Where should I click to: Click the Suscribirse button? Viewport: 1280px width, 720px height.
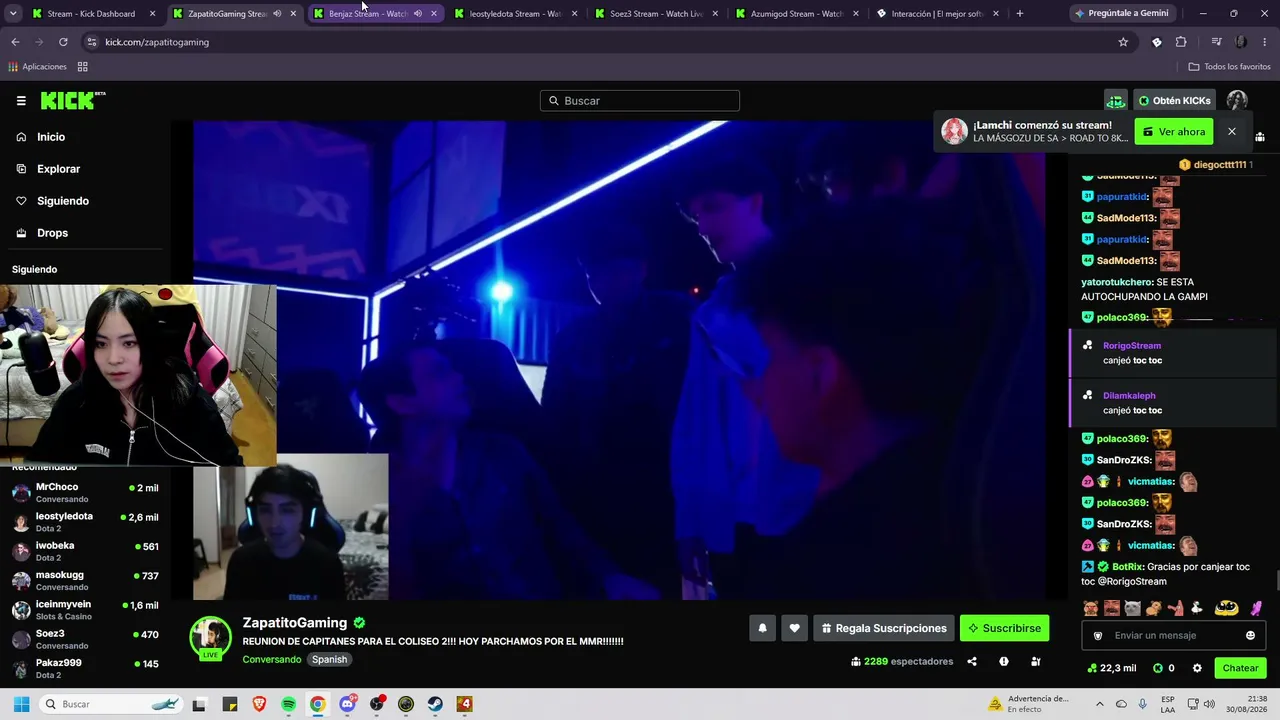pos(1004,628)
